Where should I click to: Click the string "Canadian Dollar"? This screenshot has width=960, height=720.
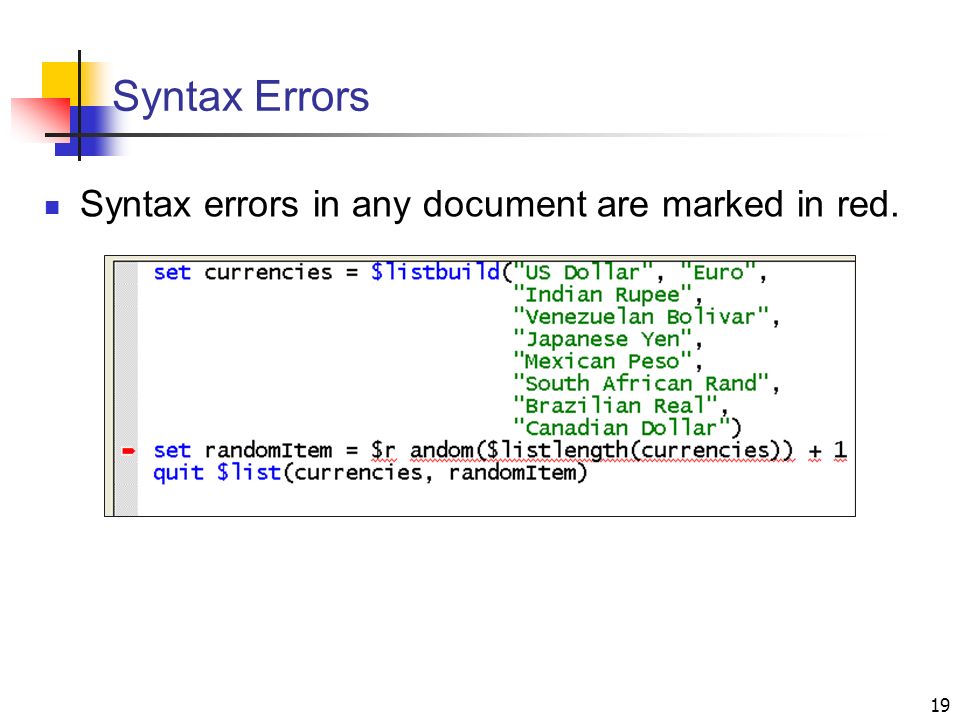[x=621, y=427]
